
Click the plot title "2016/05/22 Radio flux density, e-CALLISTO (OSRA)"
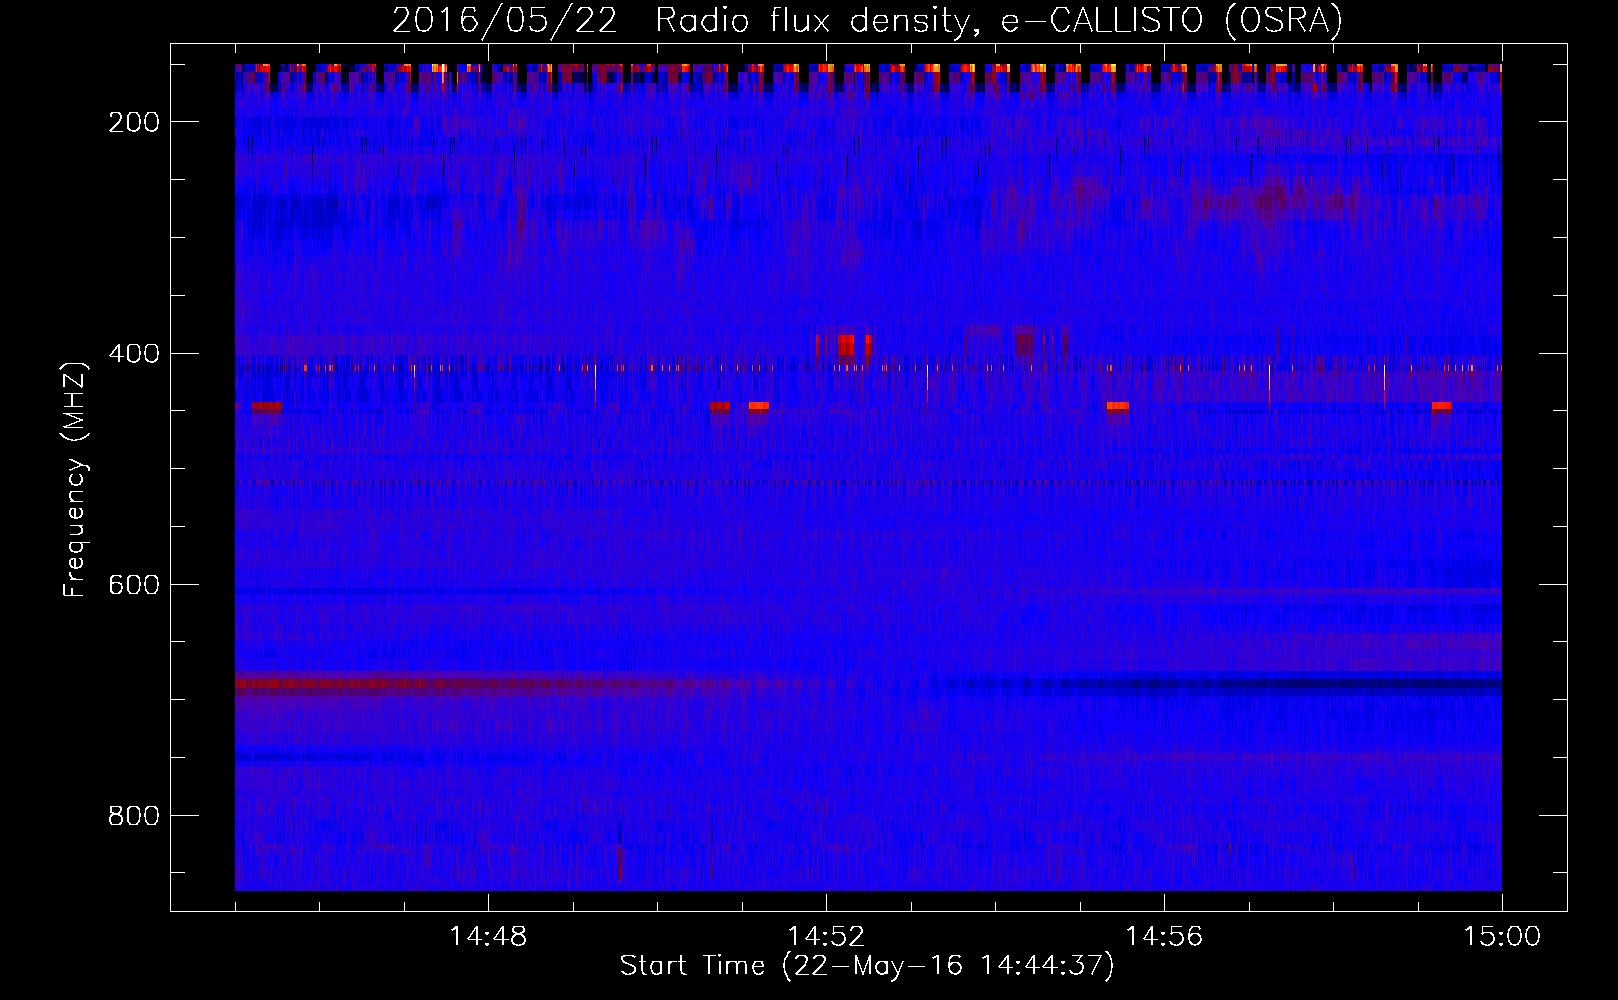[867, 20]
